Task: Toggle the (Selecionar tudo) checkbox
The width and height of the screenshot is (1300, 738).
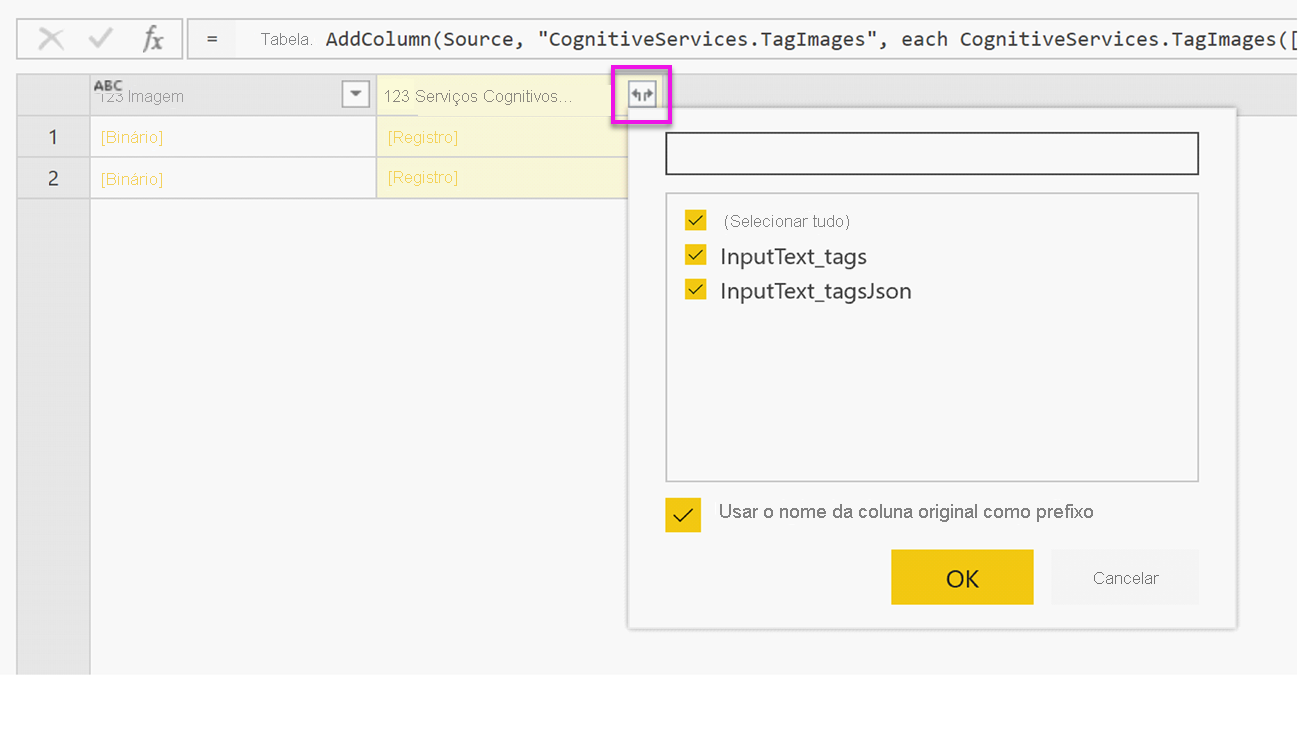Action: 696,220
